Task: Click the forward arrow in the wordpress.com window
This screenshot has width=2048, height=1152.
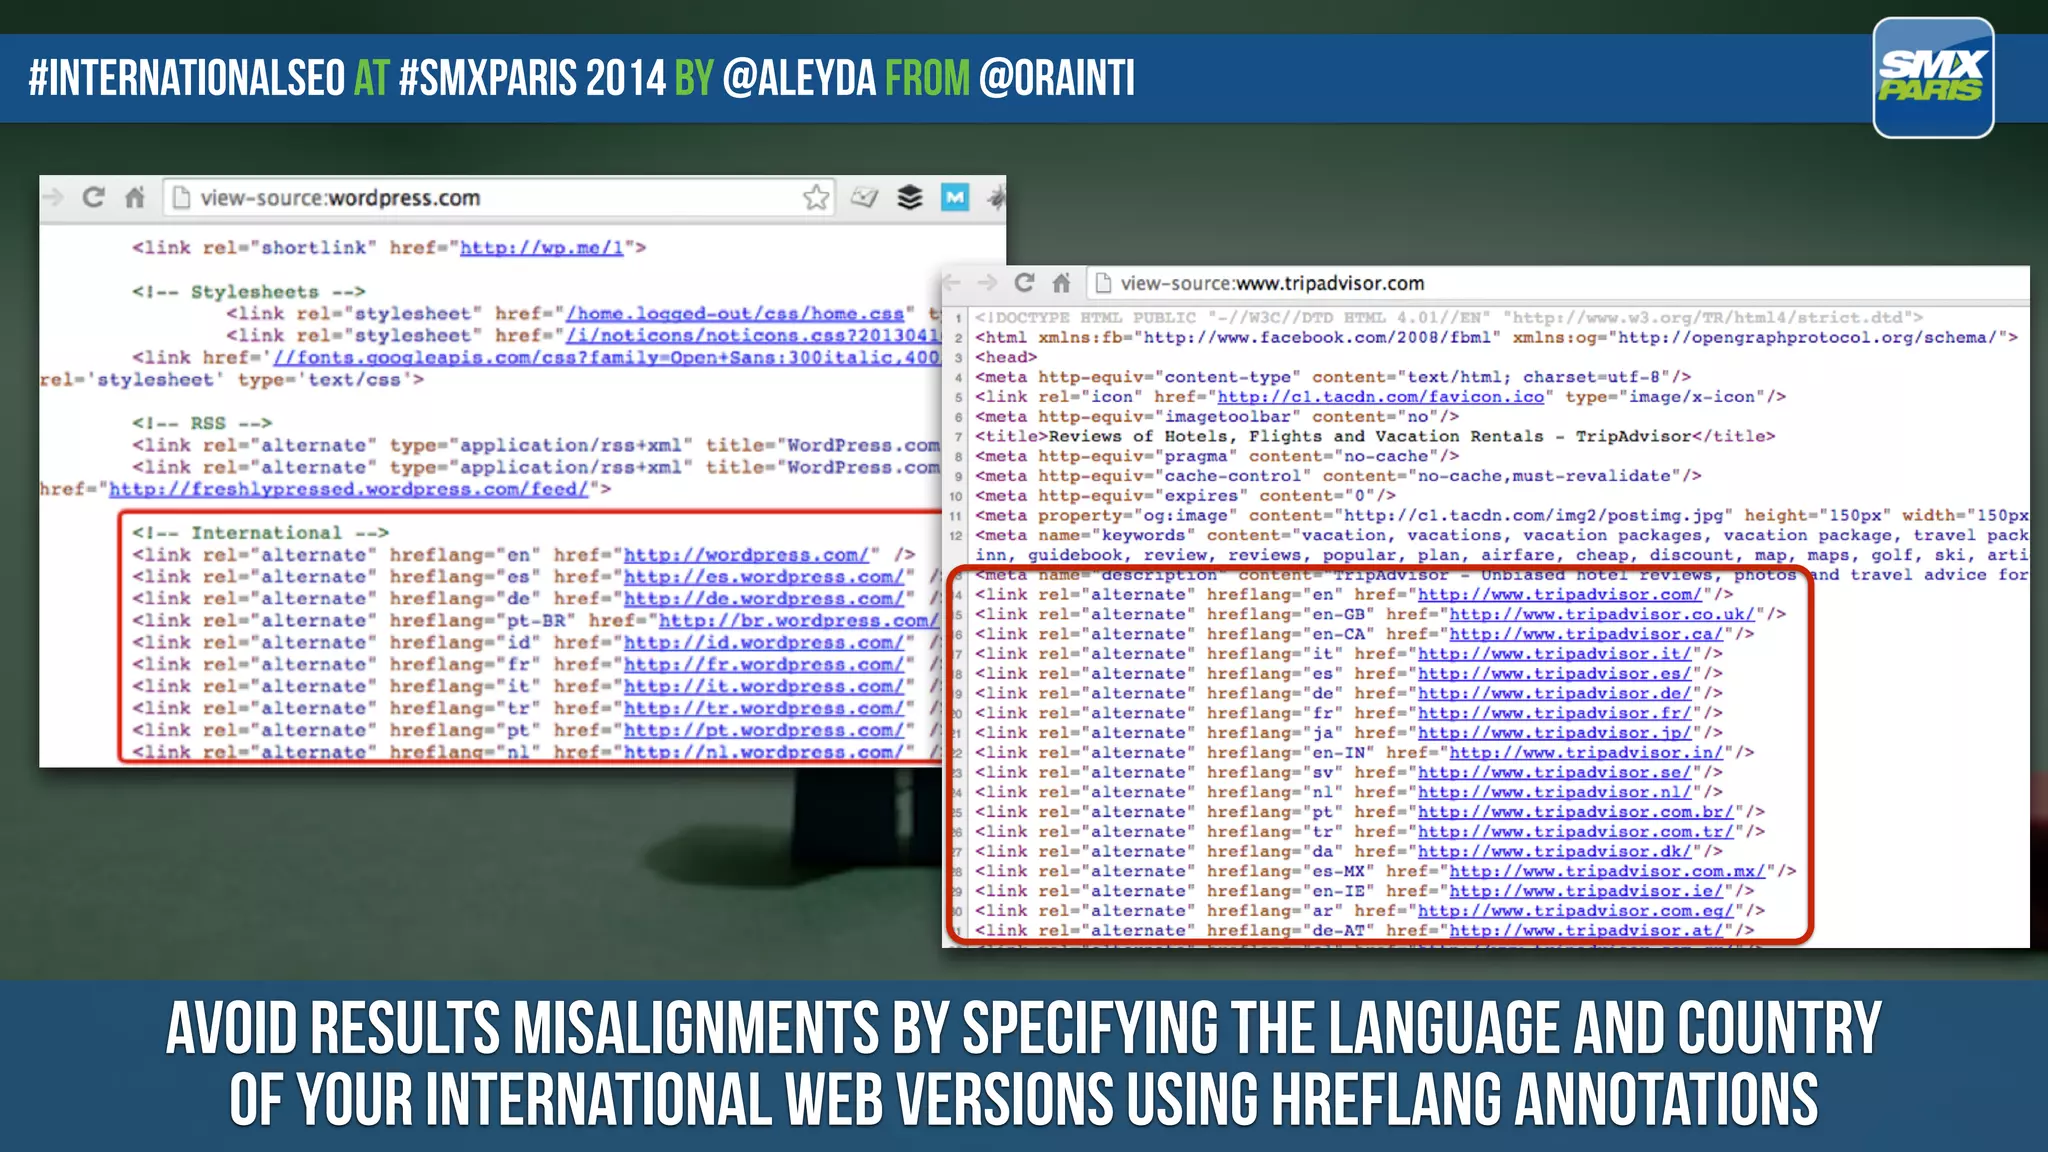Action: coord(52,197)
